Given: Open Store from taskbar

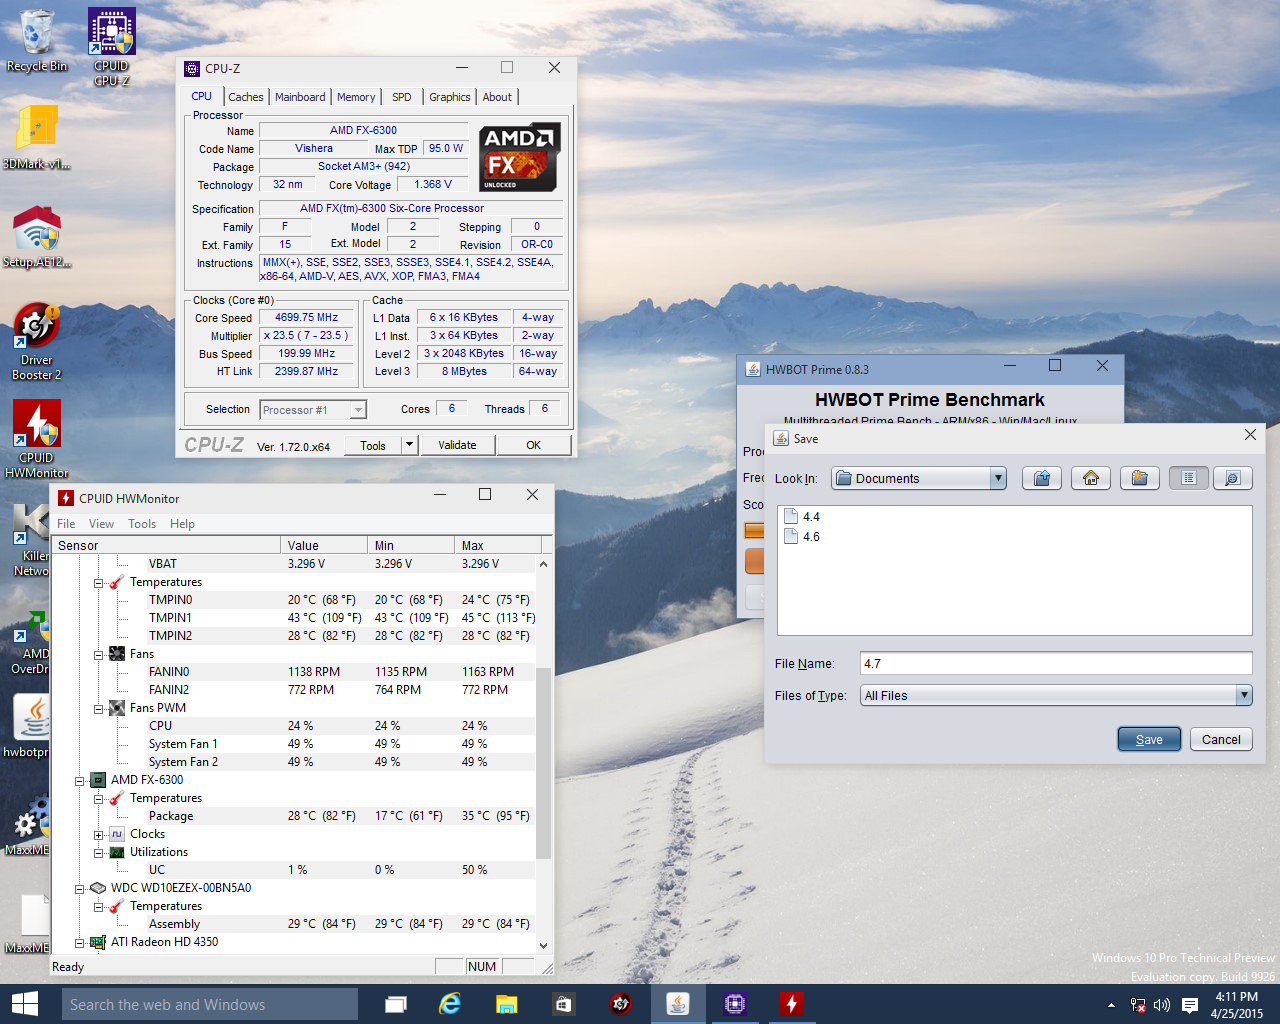Looking at the screenshot, I should [x=563, y=1004].
